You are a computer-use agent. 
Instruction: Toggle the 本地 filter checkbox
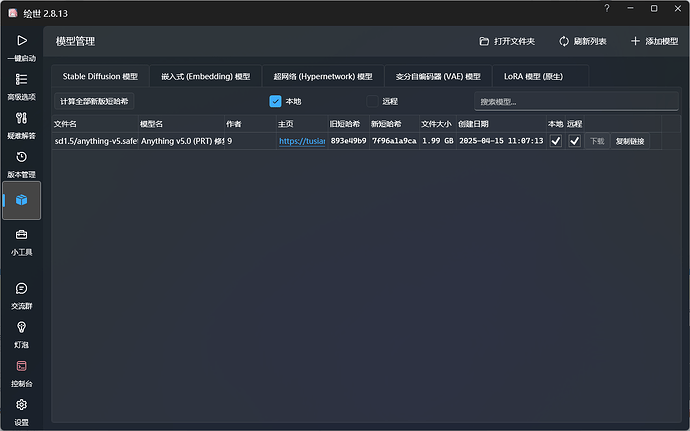coord(275,101)
